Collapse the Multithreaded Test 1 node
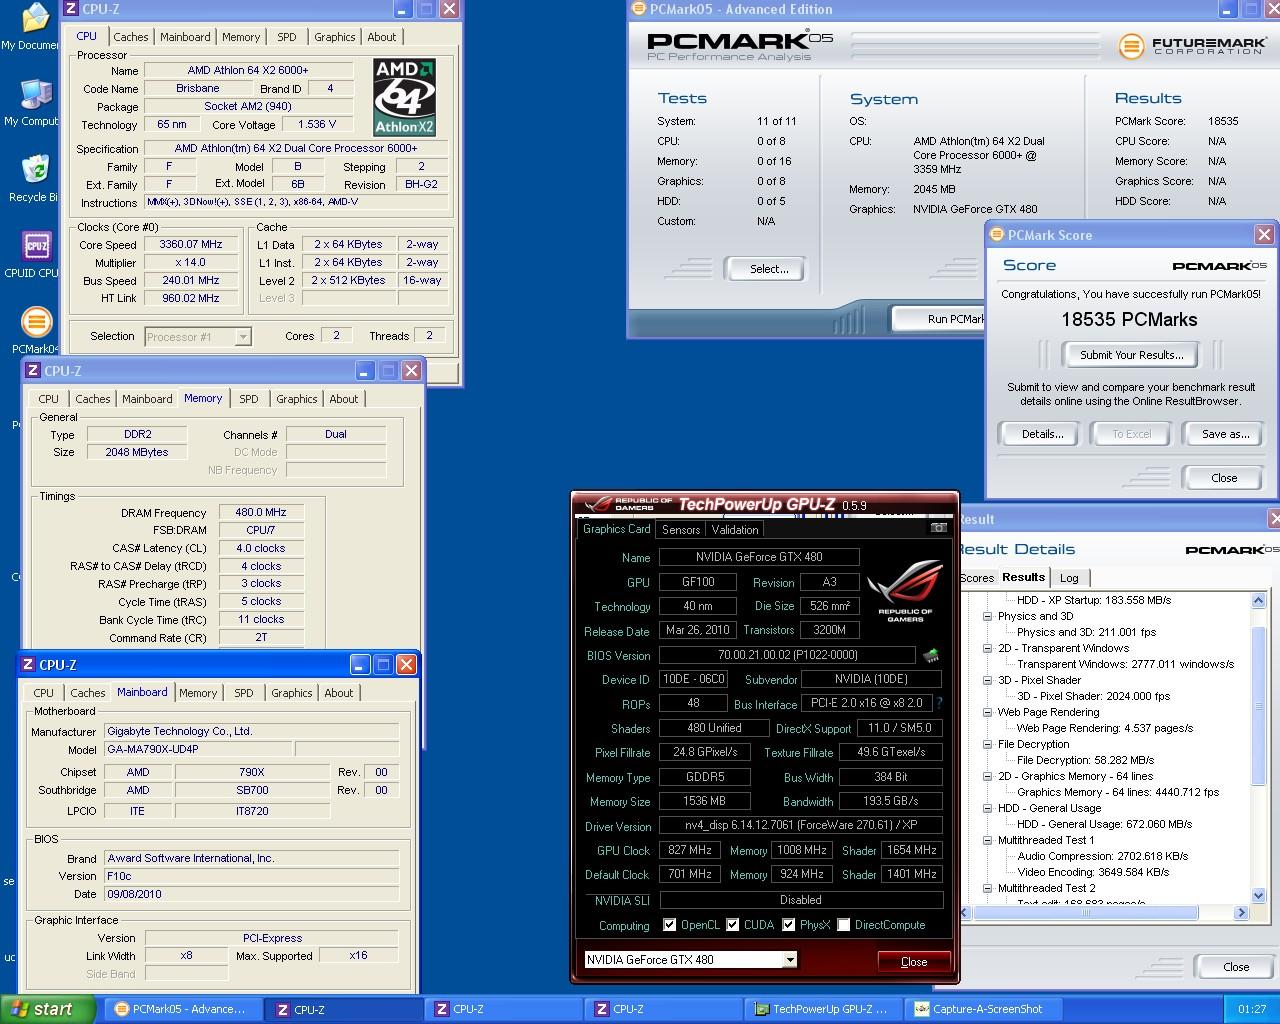The height and width of the screenshot is (1024, 1280). 988,840
